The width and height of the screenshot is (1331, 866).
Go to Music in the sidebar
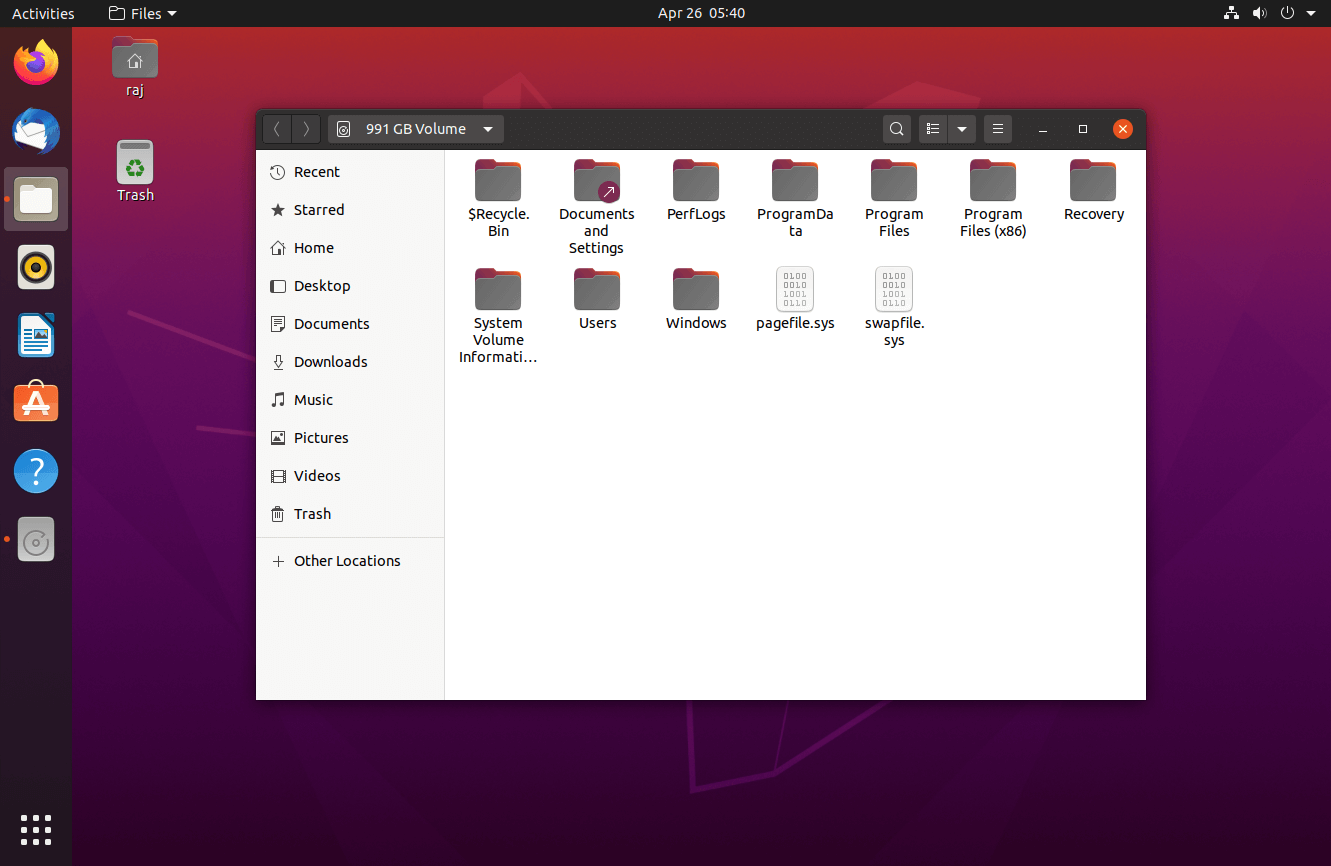click(x=350, y=400)
